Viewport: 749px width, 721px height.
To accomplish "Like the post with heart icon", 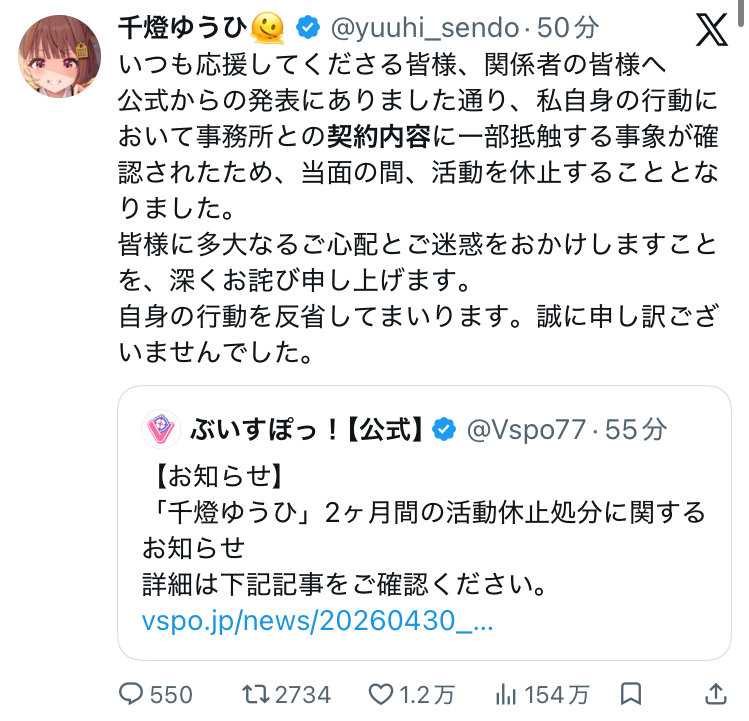I will click(x=379, y=694).
